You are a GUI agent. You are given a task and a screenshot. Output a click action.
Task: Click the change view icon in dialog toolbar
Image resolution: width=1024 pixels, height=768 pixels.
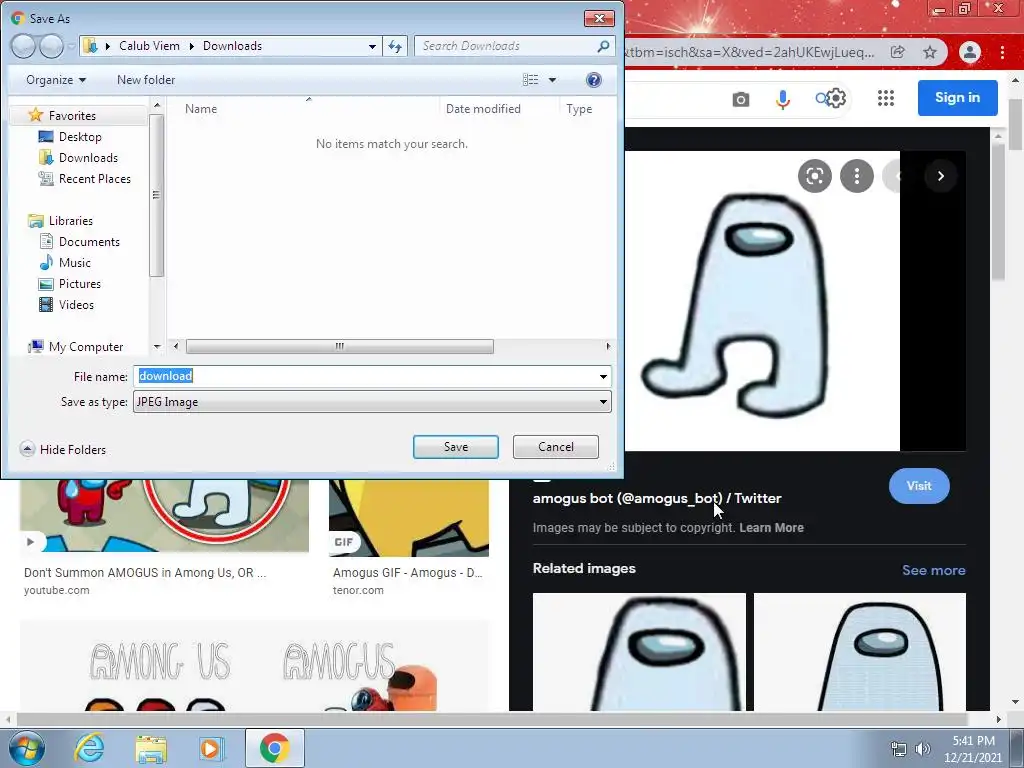(531, 80)
